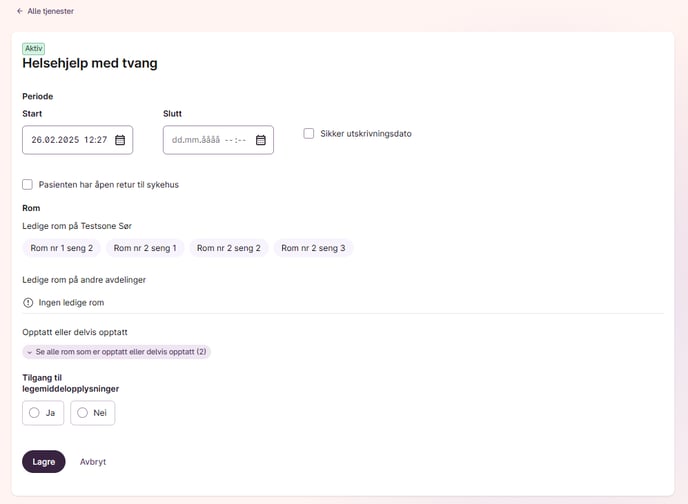Focus the Slutt date-time field
Viewport: 688px width, 504px height.
(x=218, y=140)
